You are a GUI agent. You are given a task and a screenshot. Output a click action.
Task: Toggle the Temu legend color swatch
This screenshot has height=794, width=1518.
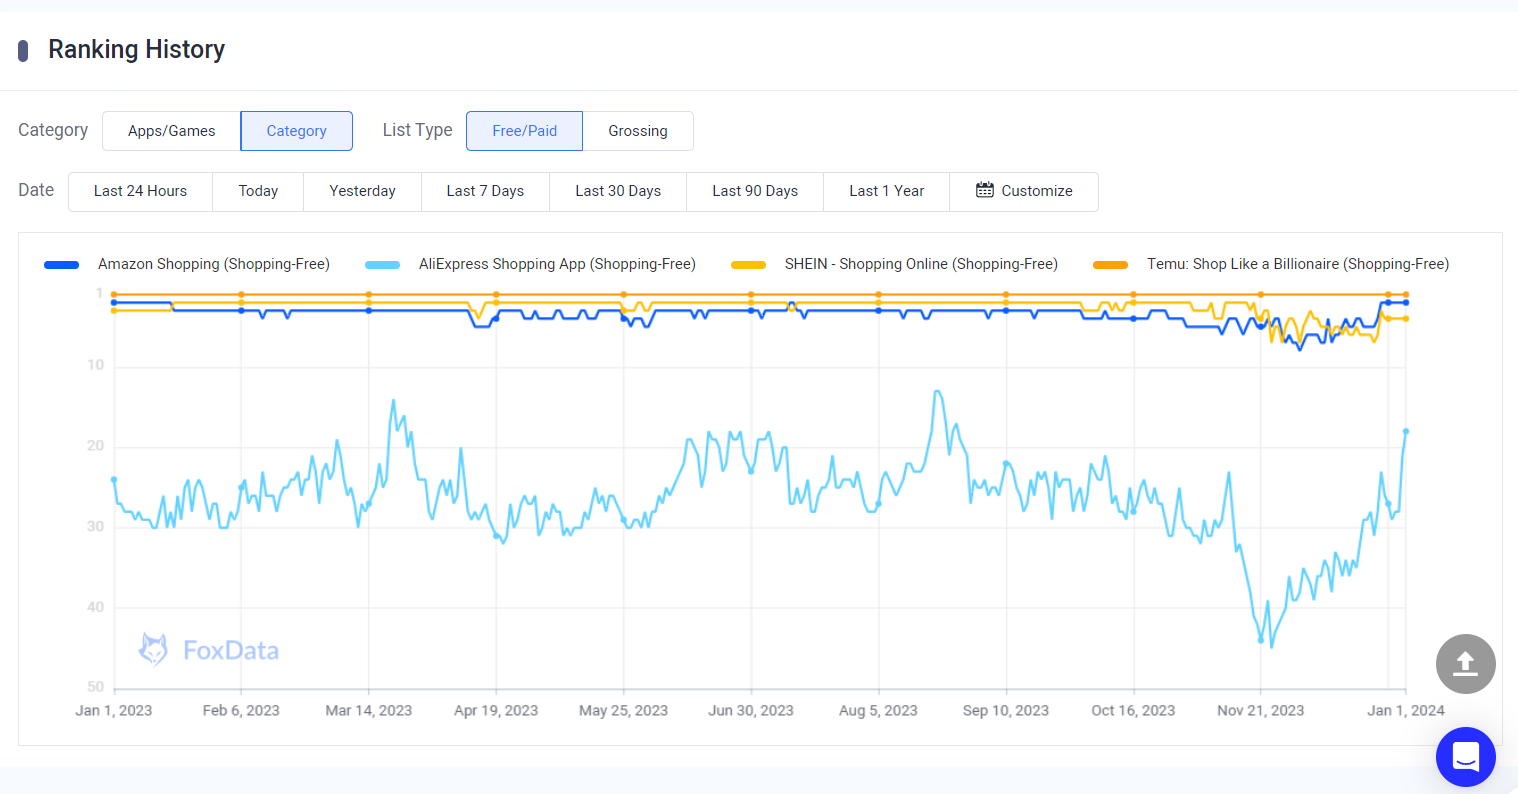[1111, 265]
